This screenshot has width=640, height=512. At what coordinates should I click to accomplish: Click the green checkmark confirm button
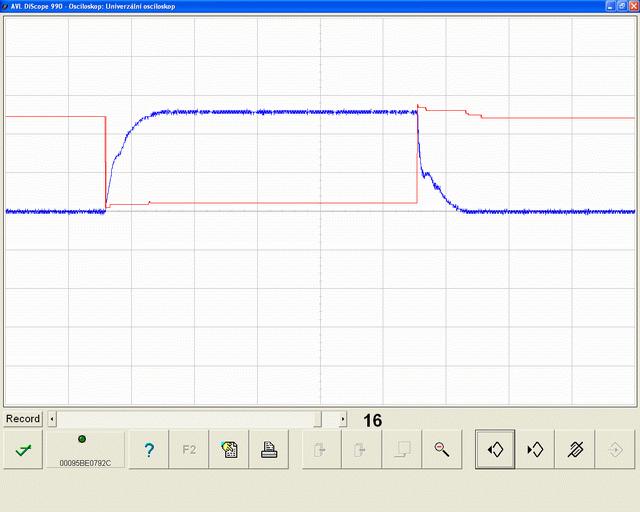coord(22,450)
